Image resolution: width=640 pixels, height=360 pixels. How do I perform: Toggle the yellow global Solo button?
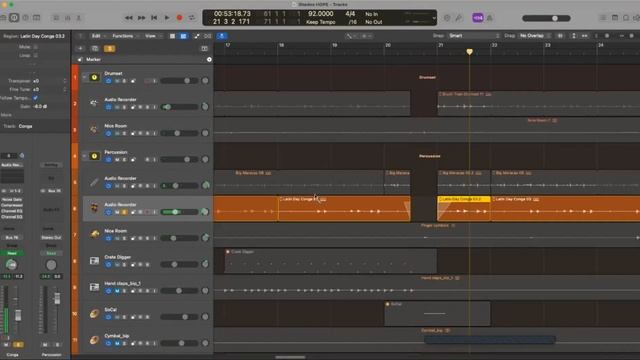[109, 49]
